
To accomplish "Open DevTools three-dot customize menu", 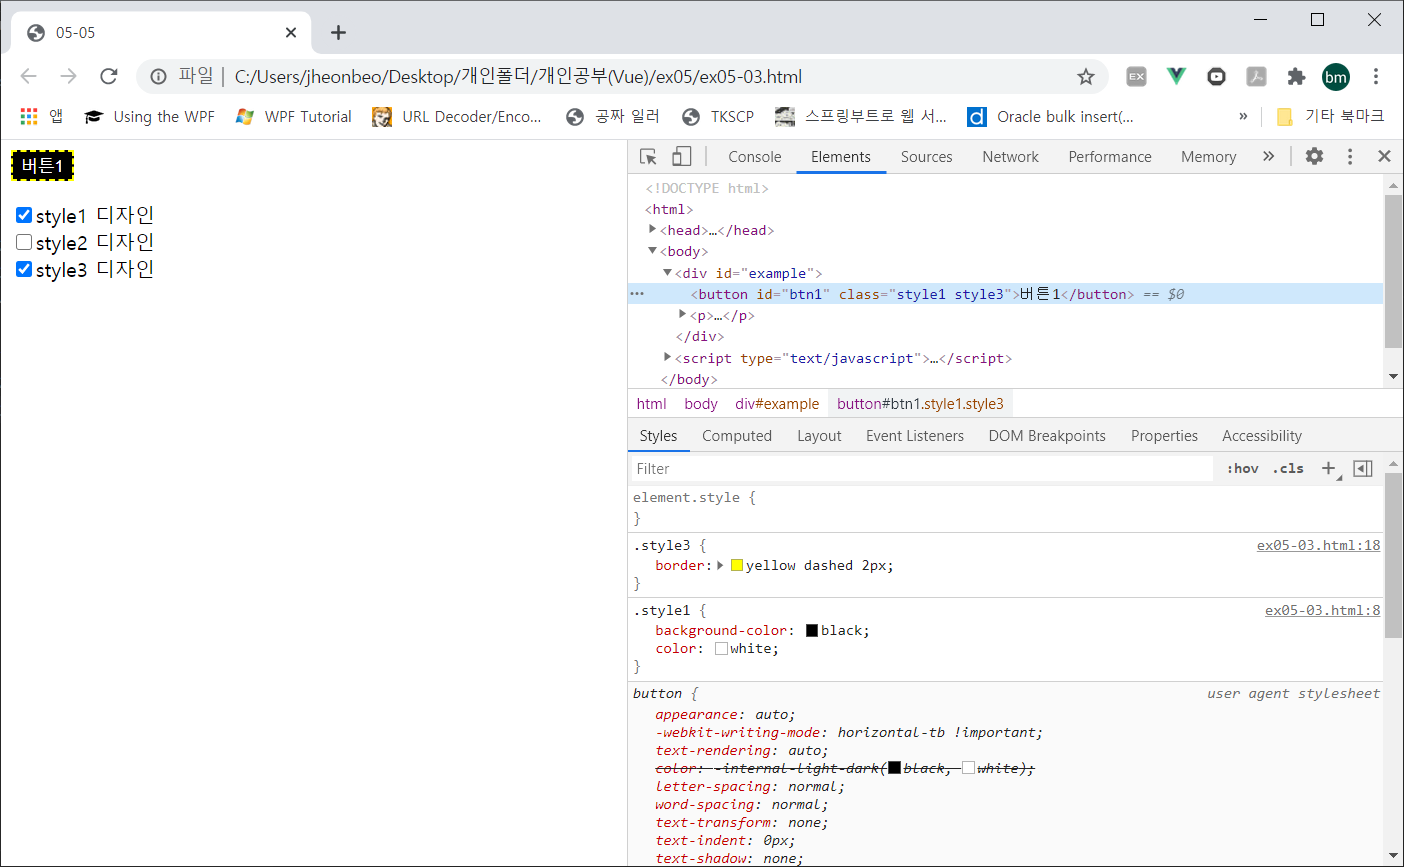I will [x=1350, y=156].
